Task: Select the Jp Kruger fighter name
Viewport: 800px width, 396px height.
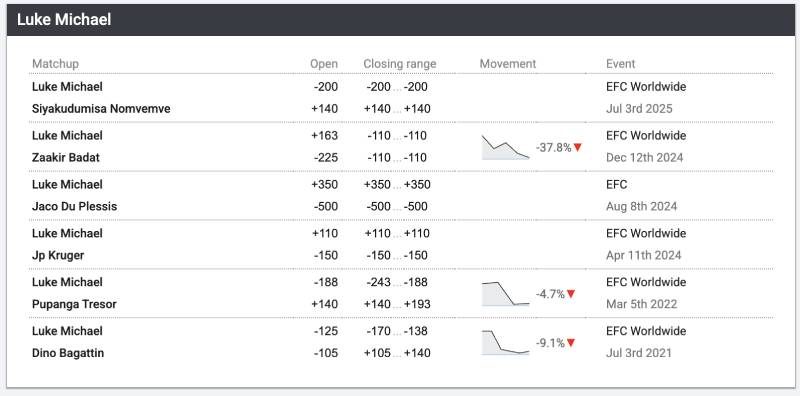Action: coord(58,255)
